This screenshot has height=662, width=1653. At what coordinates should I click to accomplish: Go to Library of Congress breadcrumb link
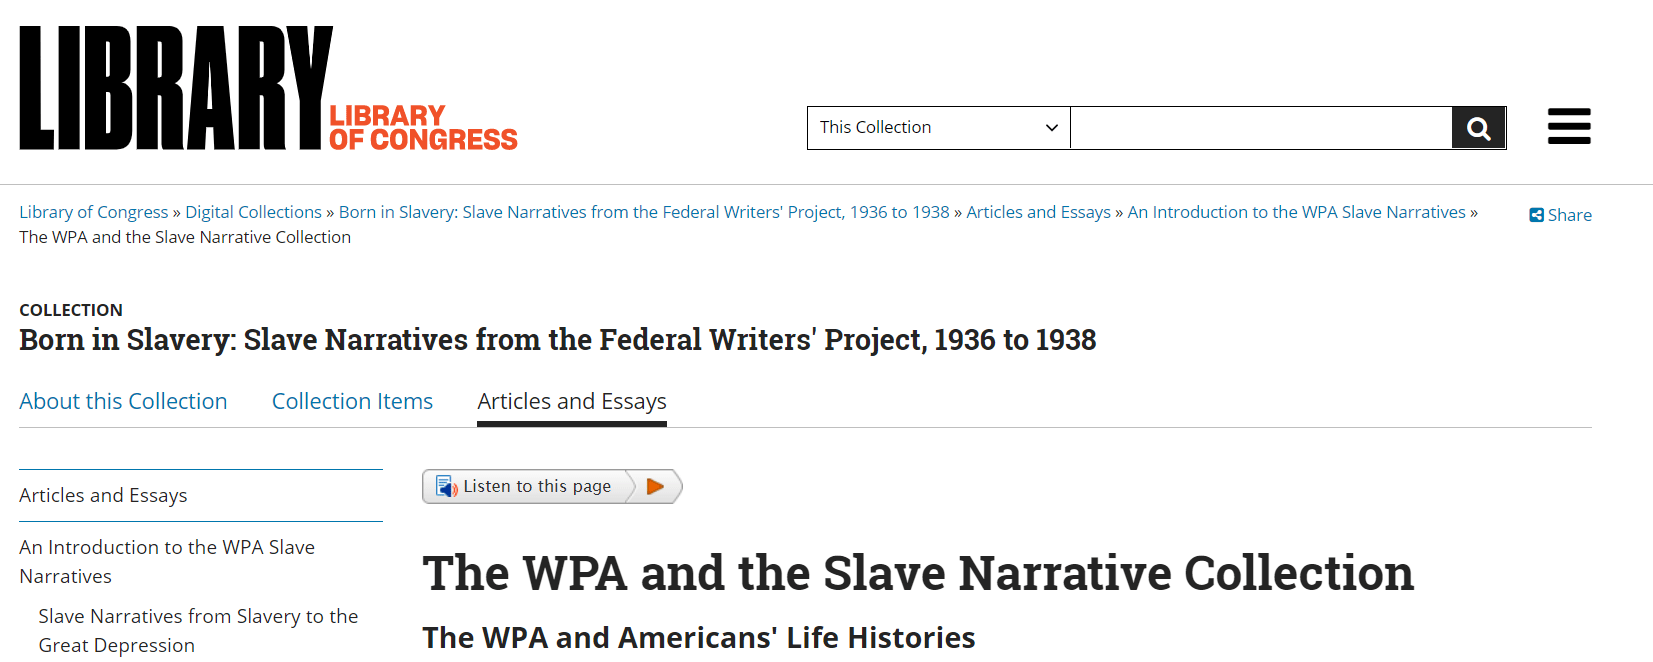pyautogui.click(x=93, y=212)
